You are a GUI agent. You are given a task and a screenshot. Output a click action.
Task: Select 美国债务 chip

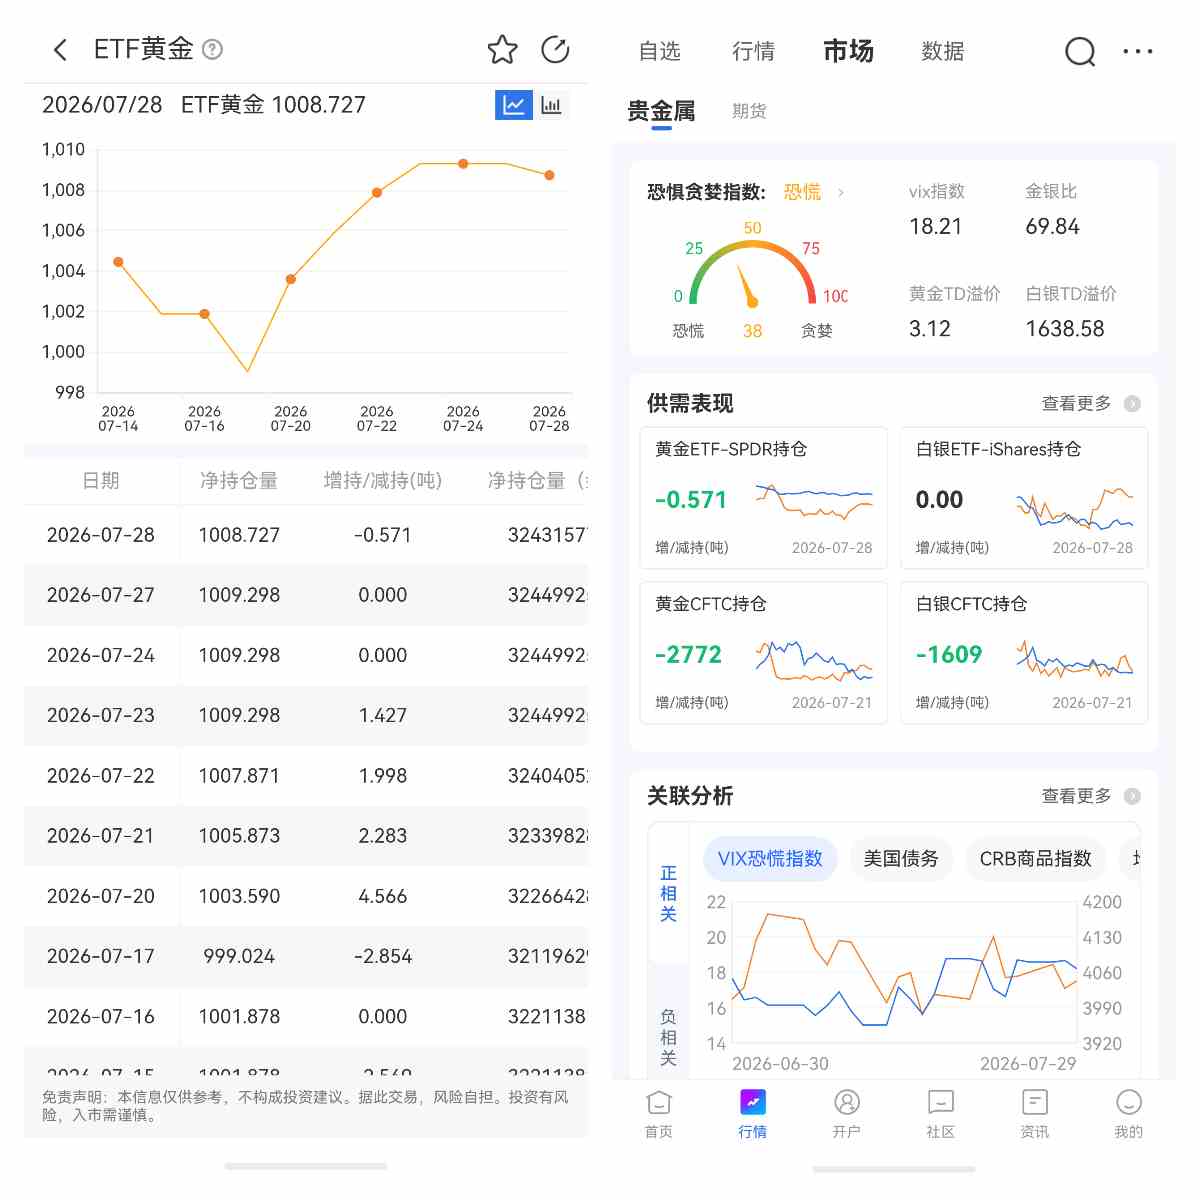coord(901,858)
